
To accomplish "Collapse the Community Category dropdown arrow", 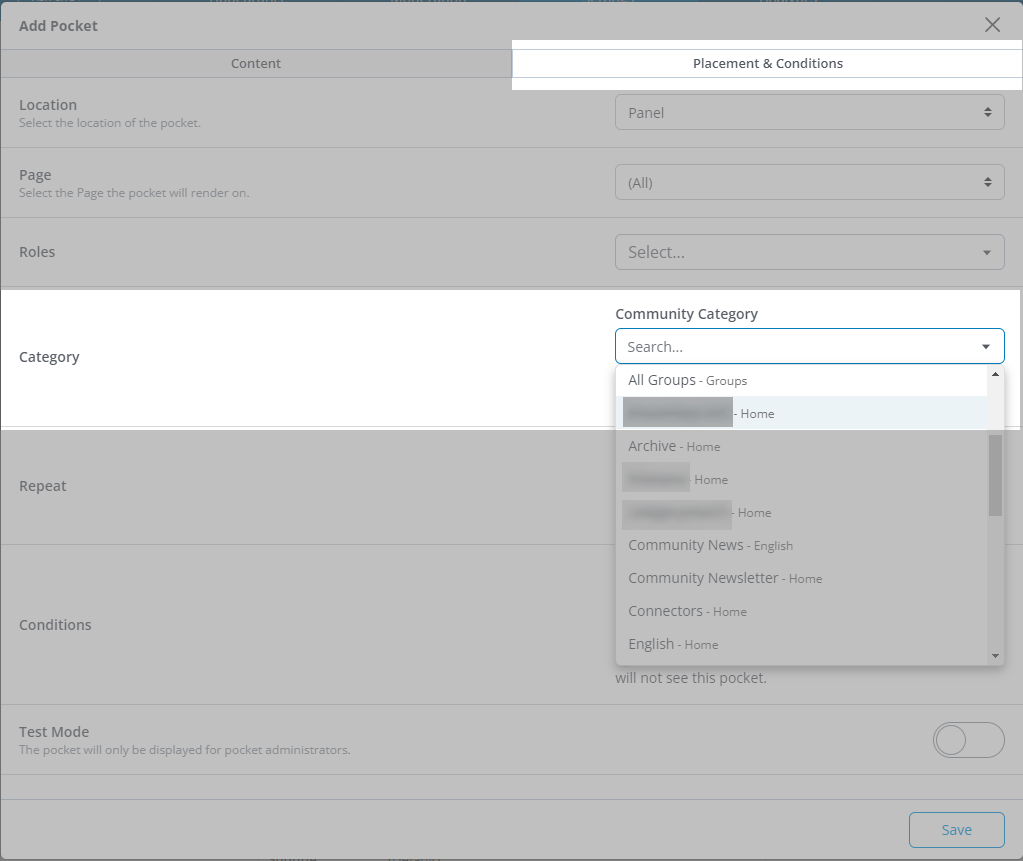I will click(986, 347).
